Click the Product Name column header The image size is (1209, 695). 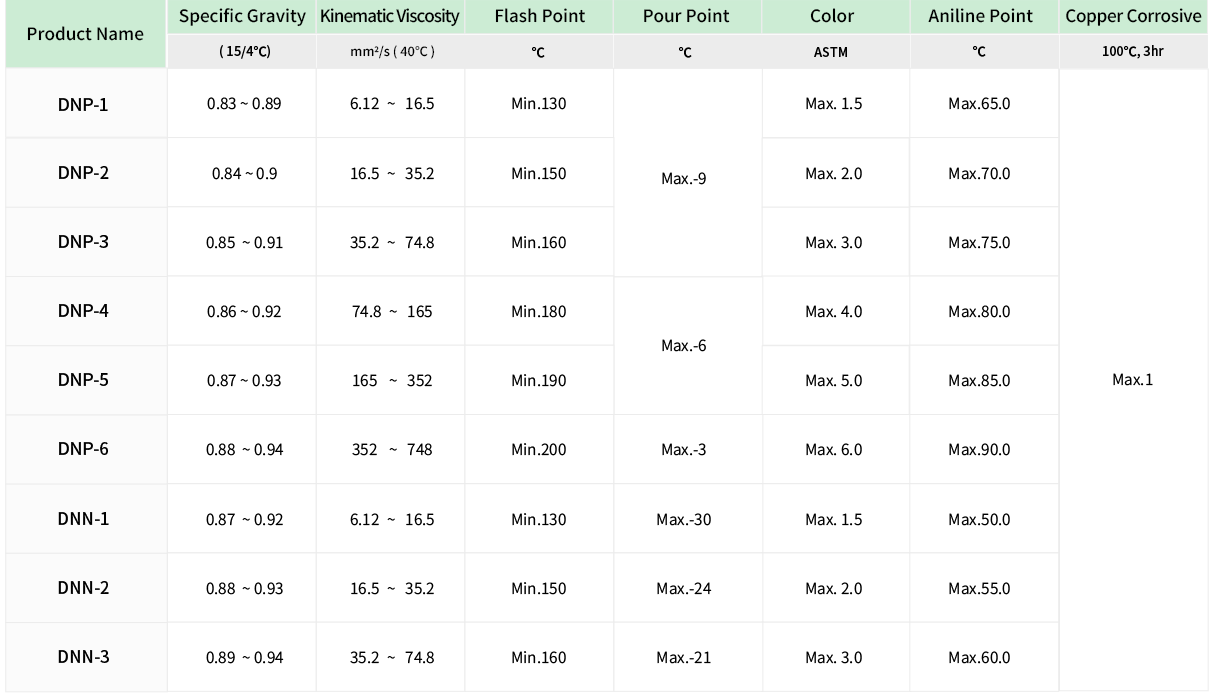[x=85, y=34]
